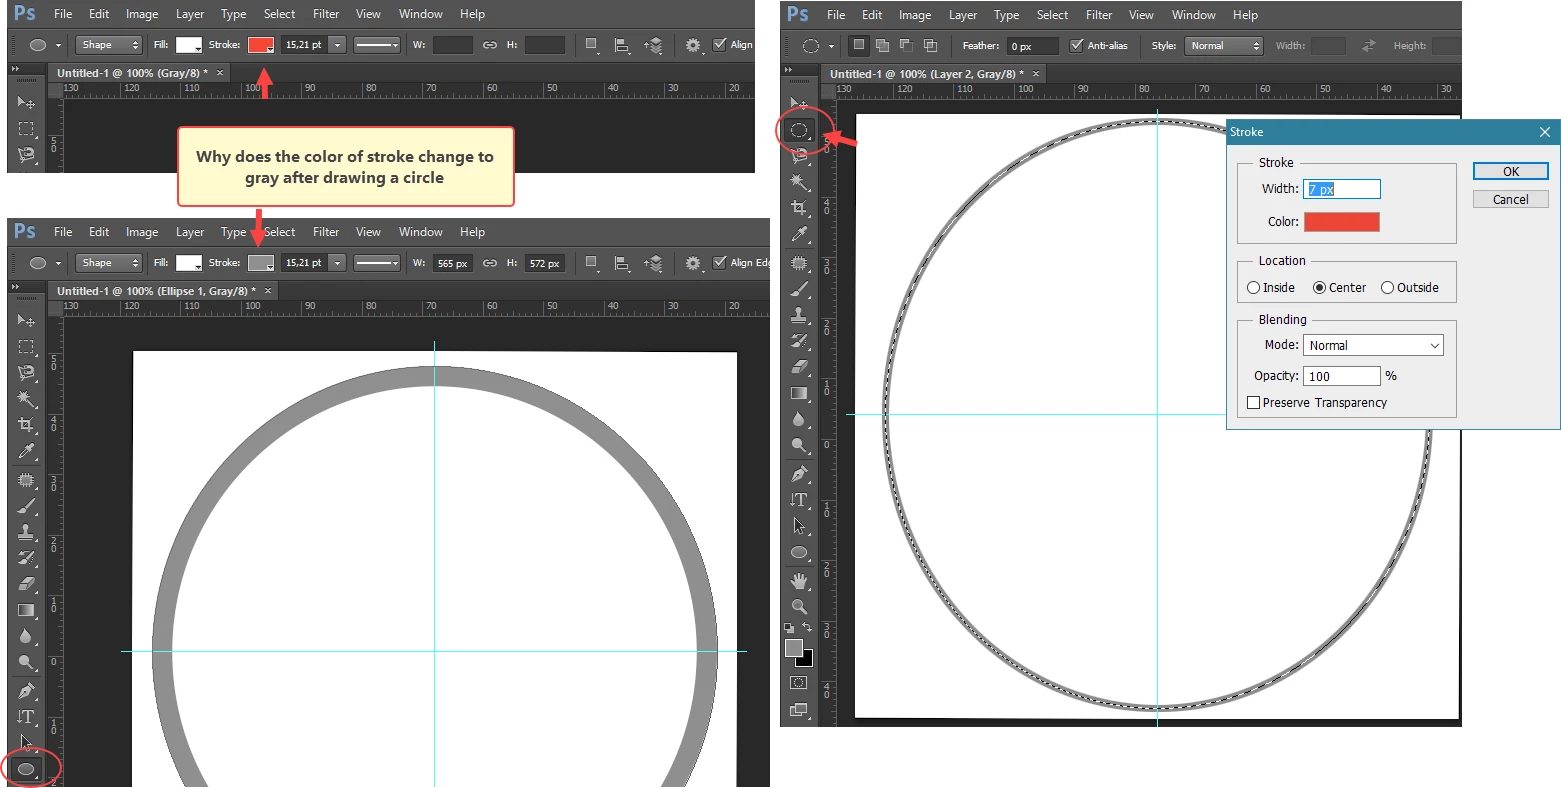This screenshot has width=1561, height=788.
Task: Toggle Anti-alias checkbox in options bar
Action: 1076,46
